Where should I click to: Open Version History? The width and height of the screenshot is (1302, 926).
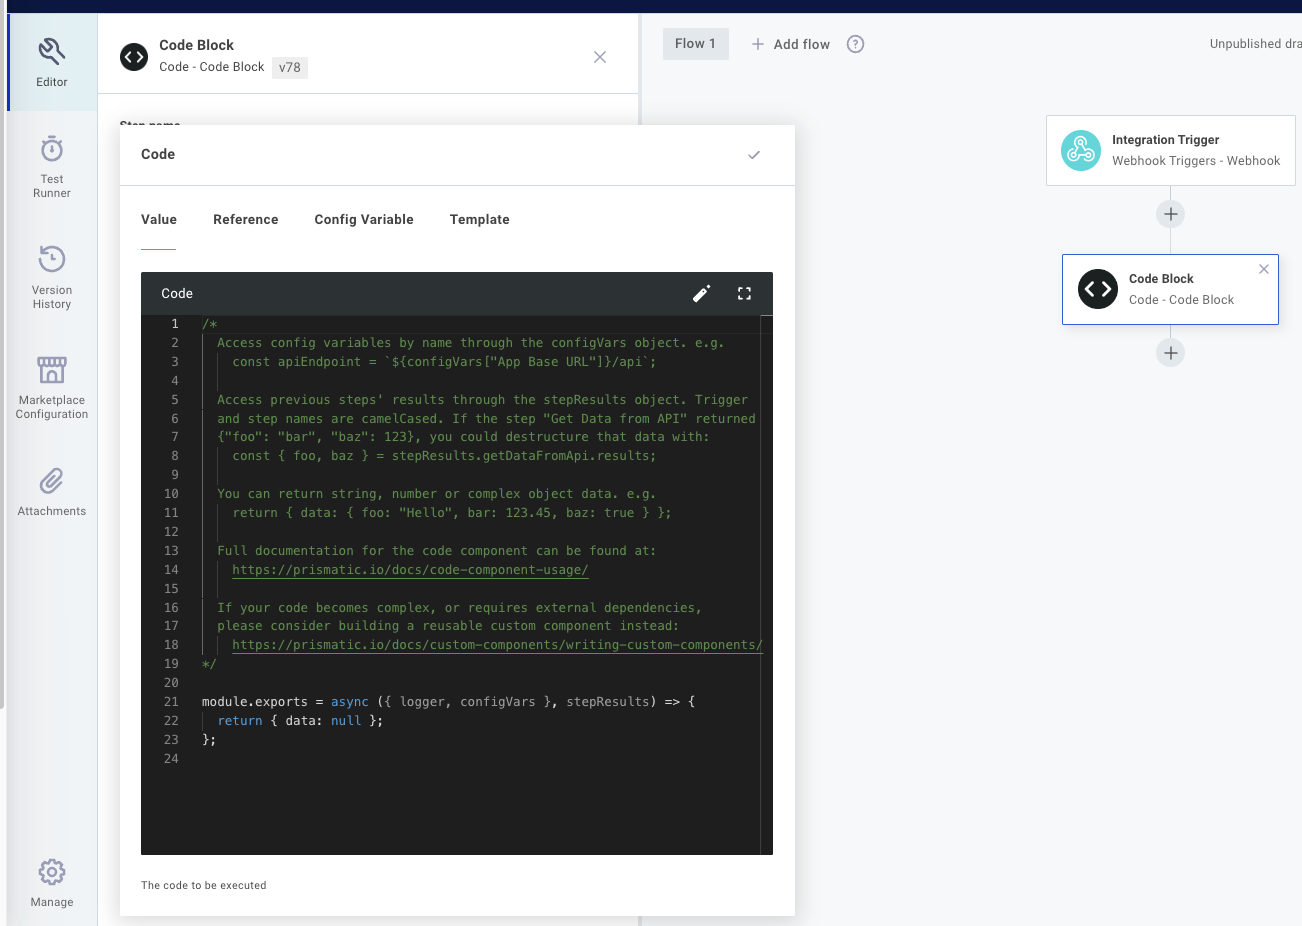[52, 277]
